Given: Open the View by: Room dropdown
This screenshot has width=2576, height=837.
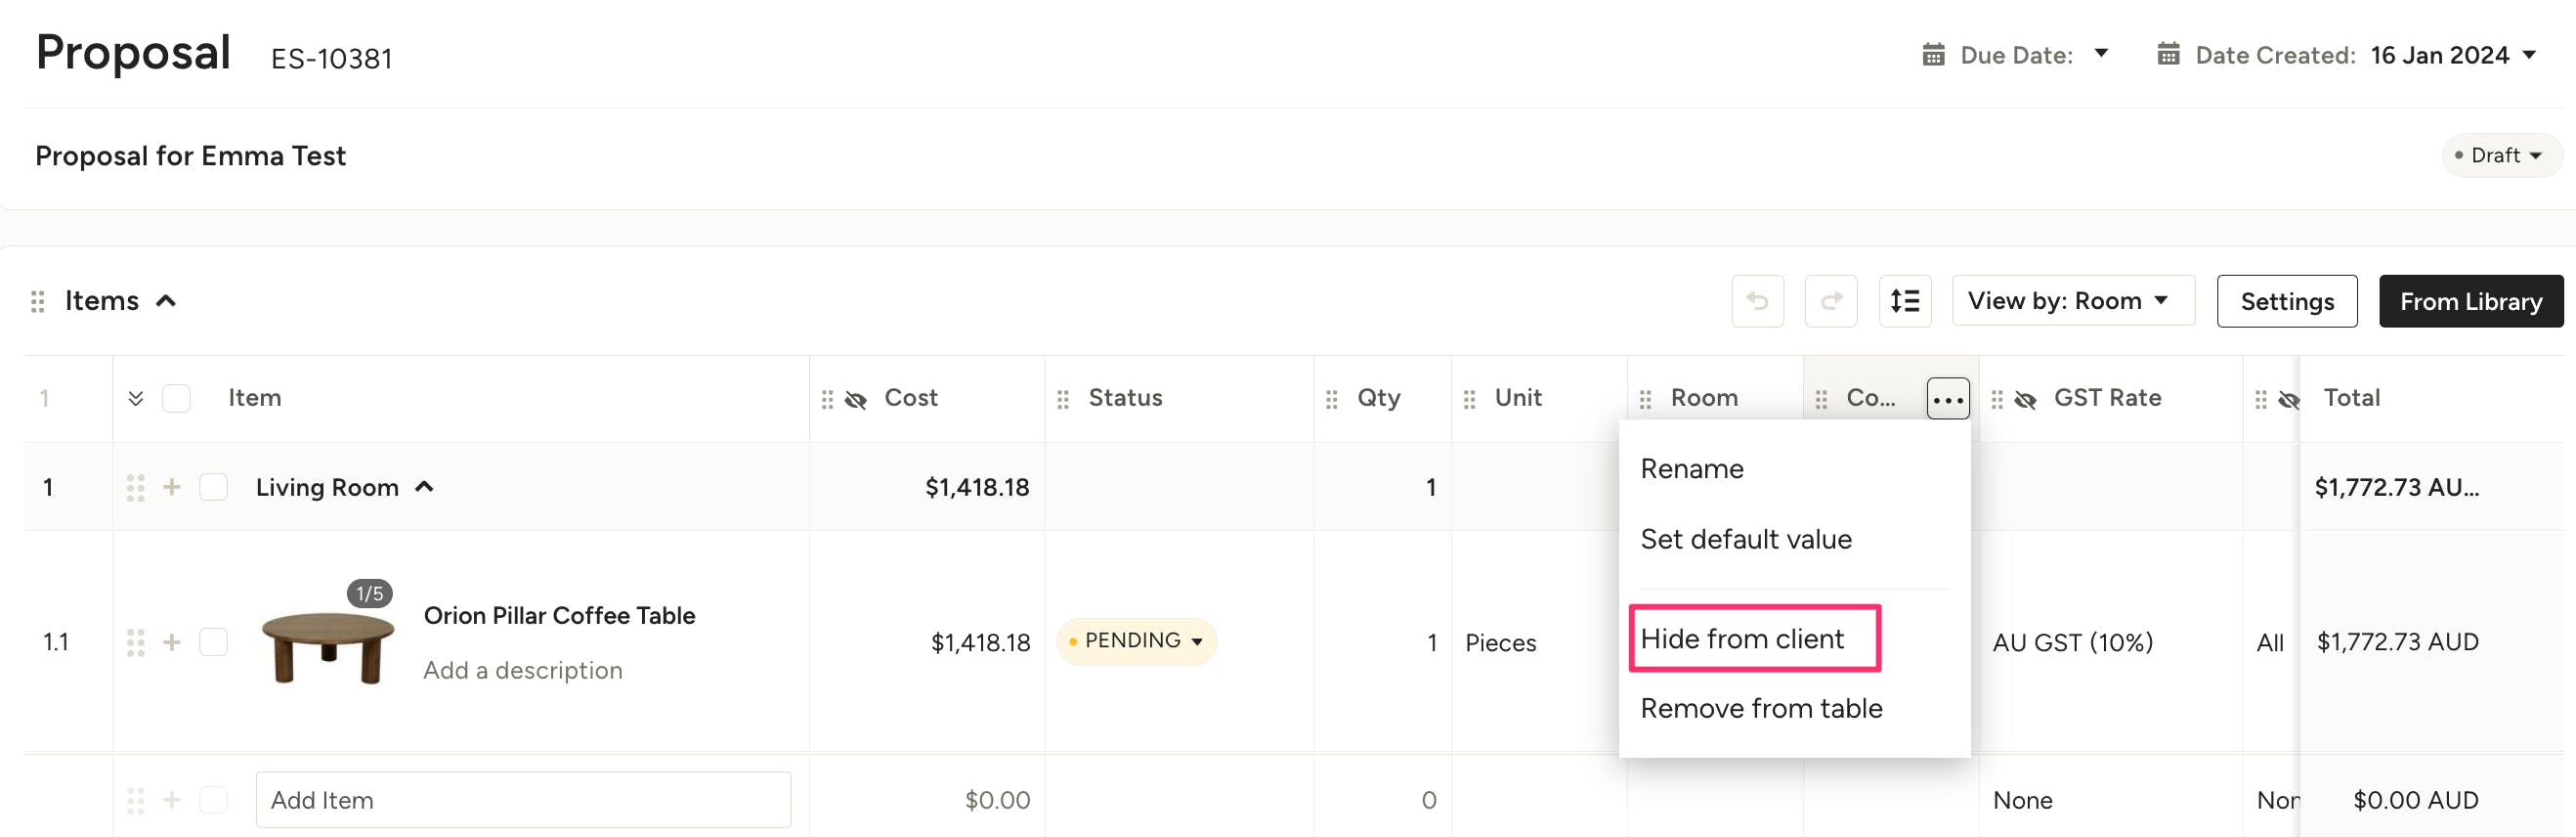Looking at the screenshot, I should 2071,301.
